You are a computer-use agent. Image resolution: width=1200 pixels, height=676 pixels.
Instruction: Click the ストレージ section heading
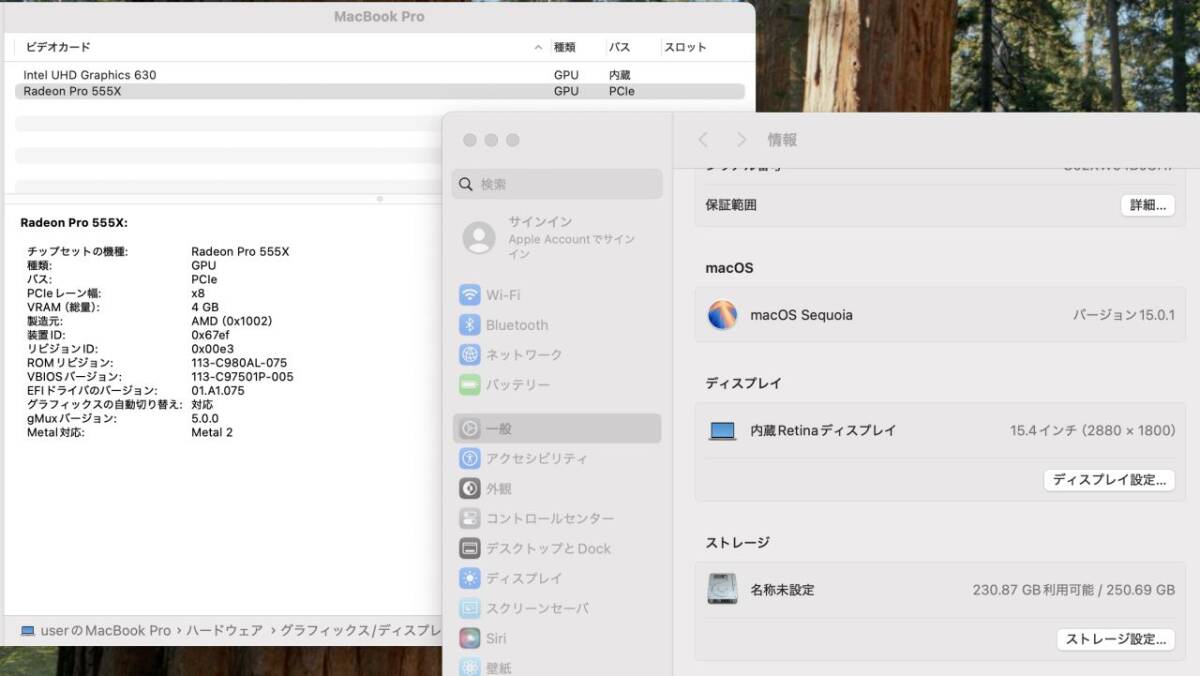tap(738, 543)
